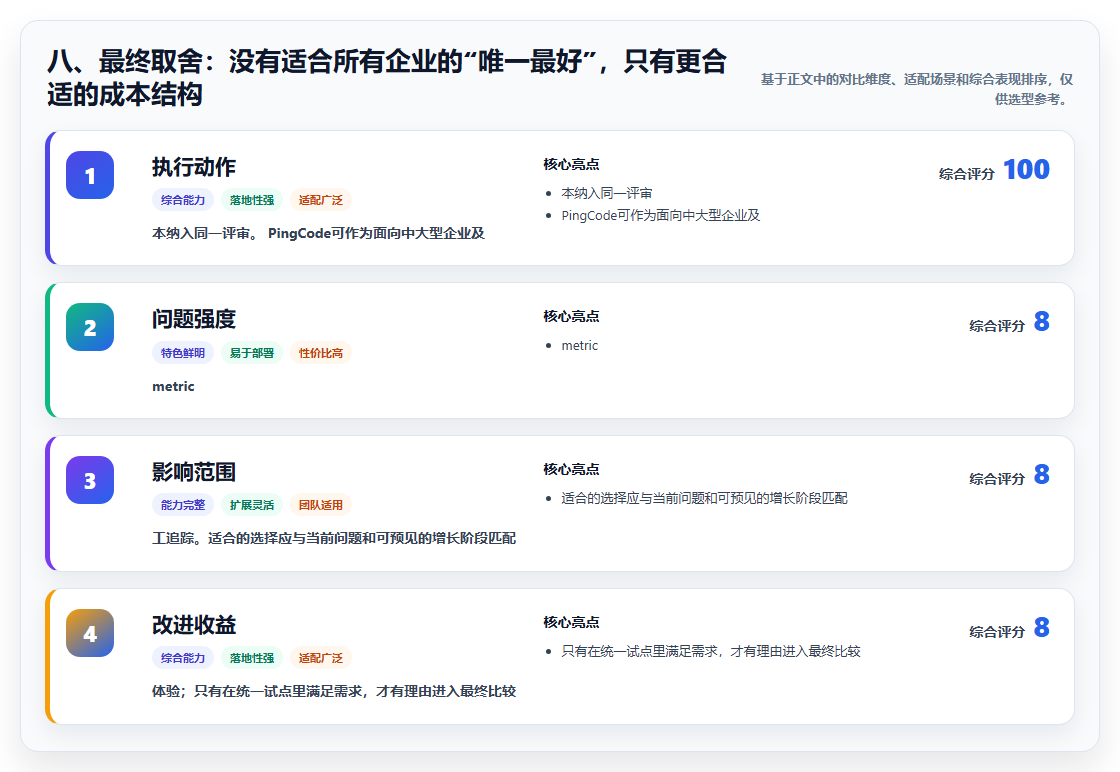The width and height of the screenshot is (1120, 772).
Task: Click 核心亮点 heading in 执行动作 card
Action: (x=571, y=164)
